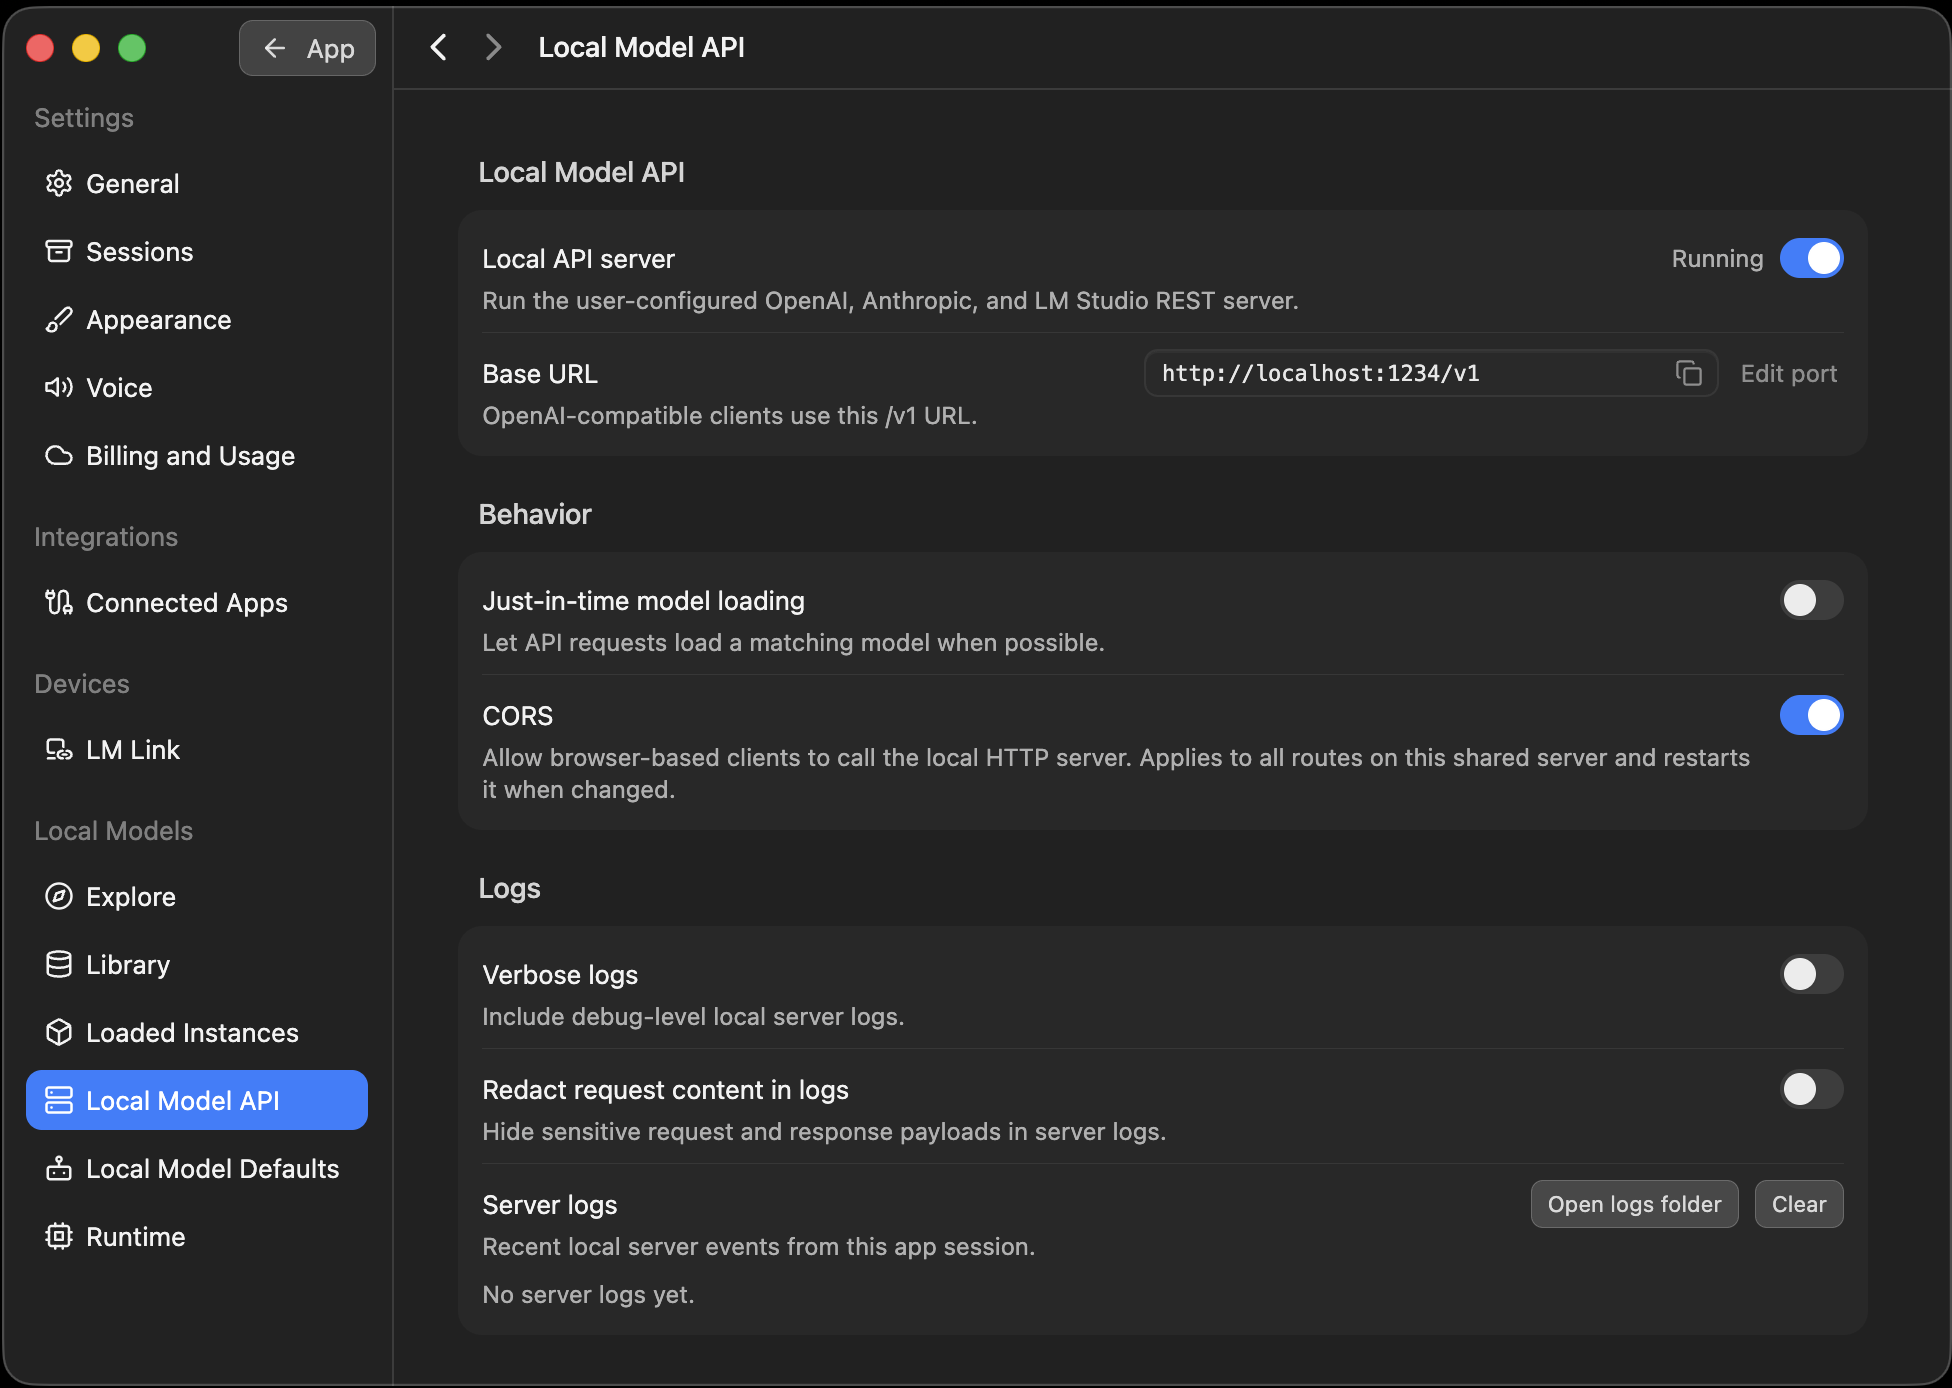Viewport: 1952px width, 1388px height.
Task: Open the Sessions settings page
Action: point(197,251)
